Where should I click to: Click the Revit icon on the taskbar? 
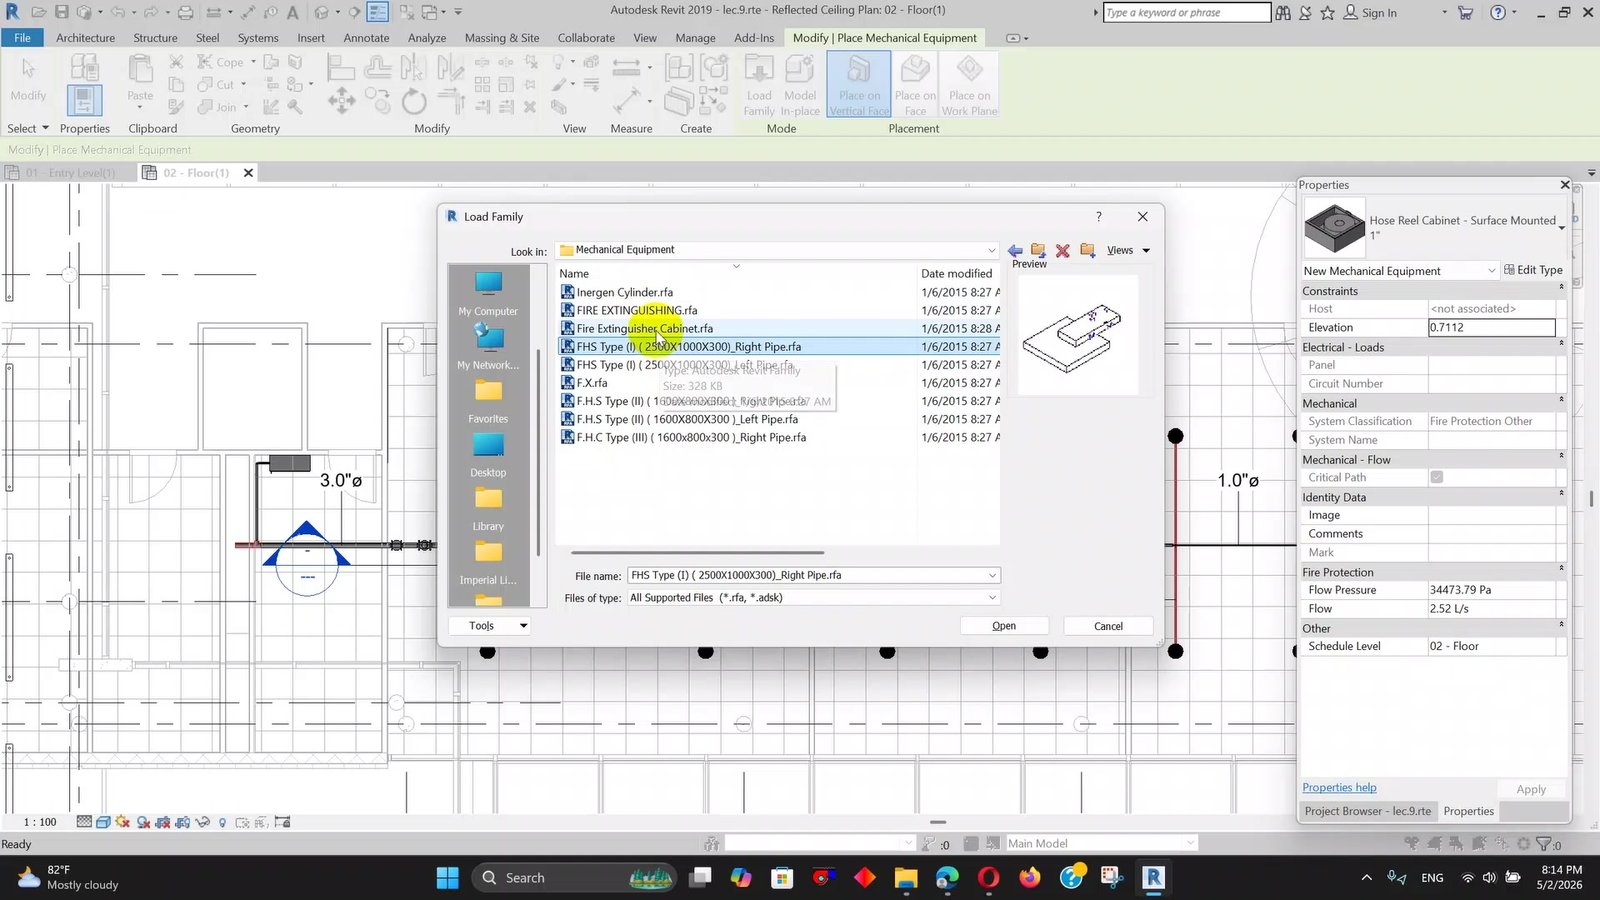[x=1153, y=878]
